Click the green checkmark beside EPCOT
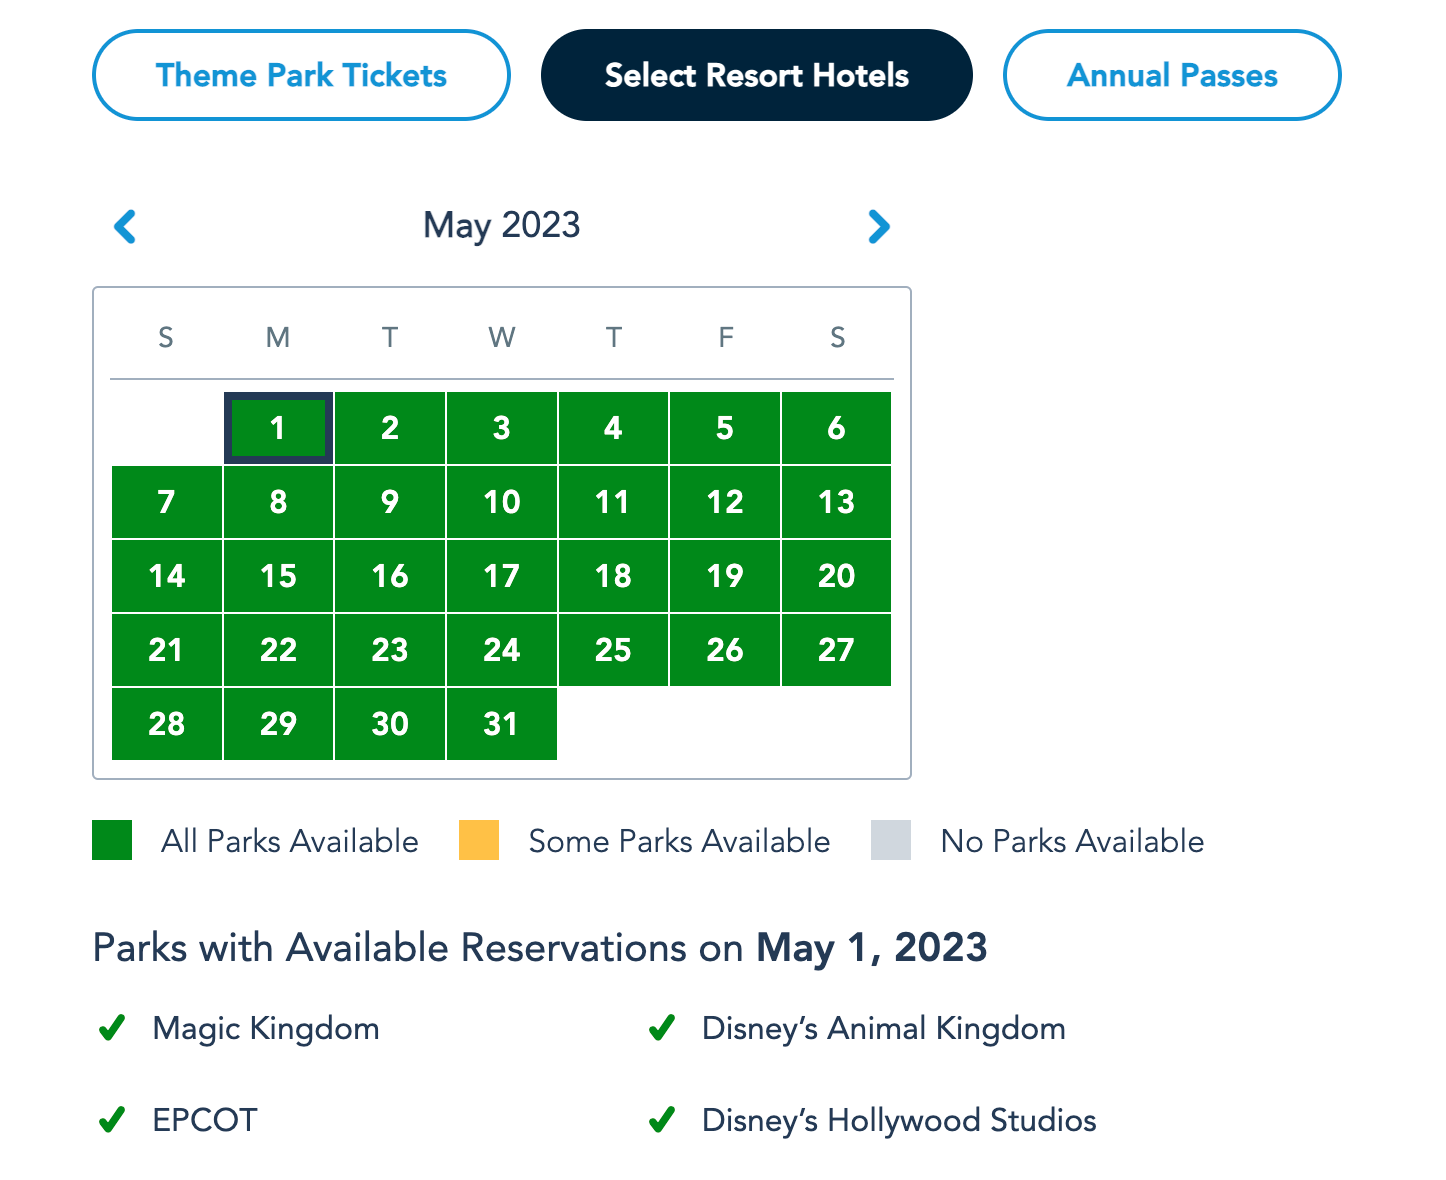Screen dimensions: 1446x1180 click(112, 1120)
